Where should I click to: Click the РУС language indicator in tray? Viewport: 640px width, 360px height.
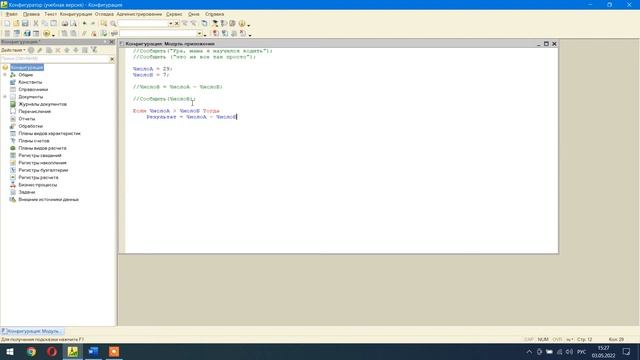point(582,352)
